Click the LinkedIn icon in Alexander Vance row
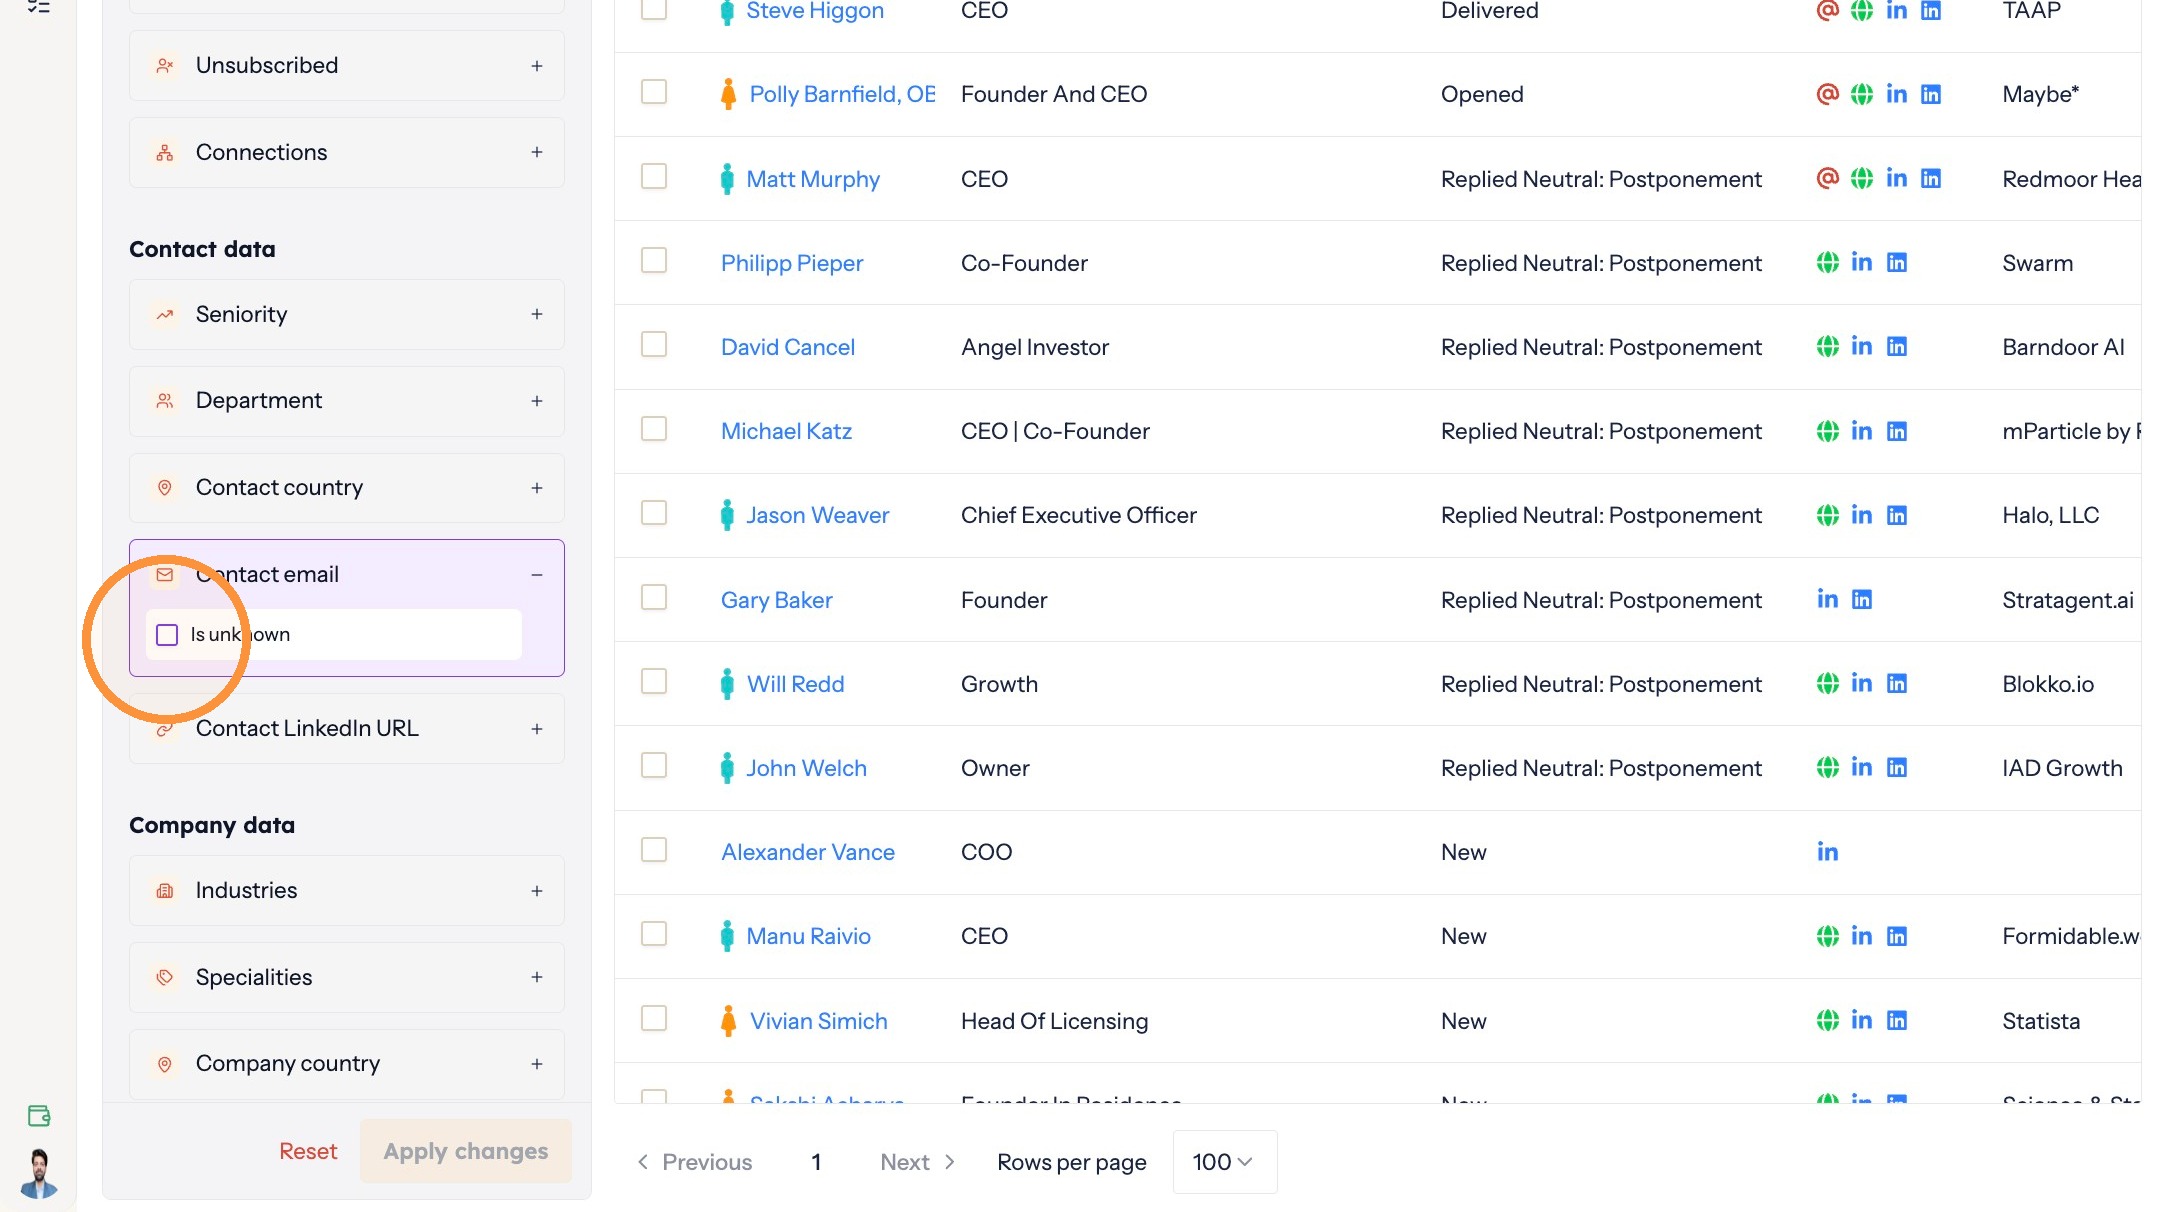 (x=1827, y=851)
